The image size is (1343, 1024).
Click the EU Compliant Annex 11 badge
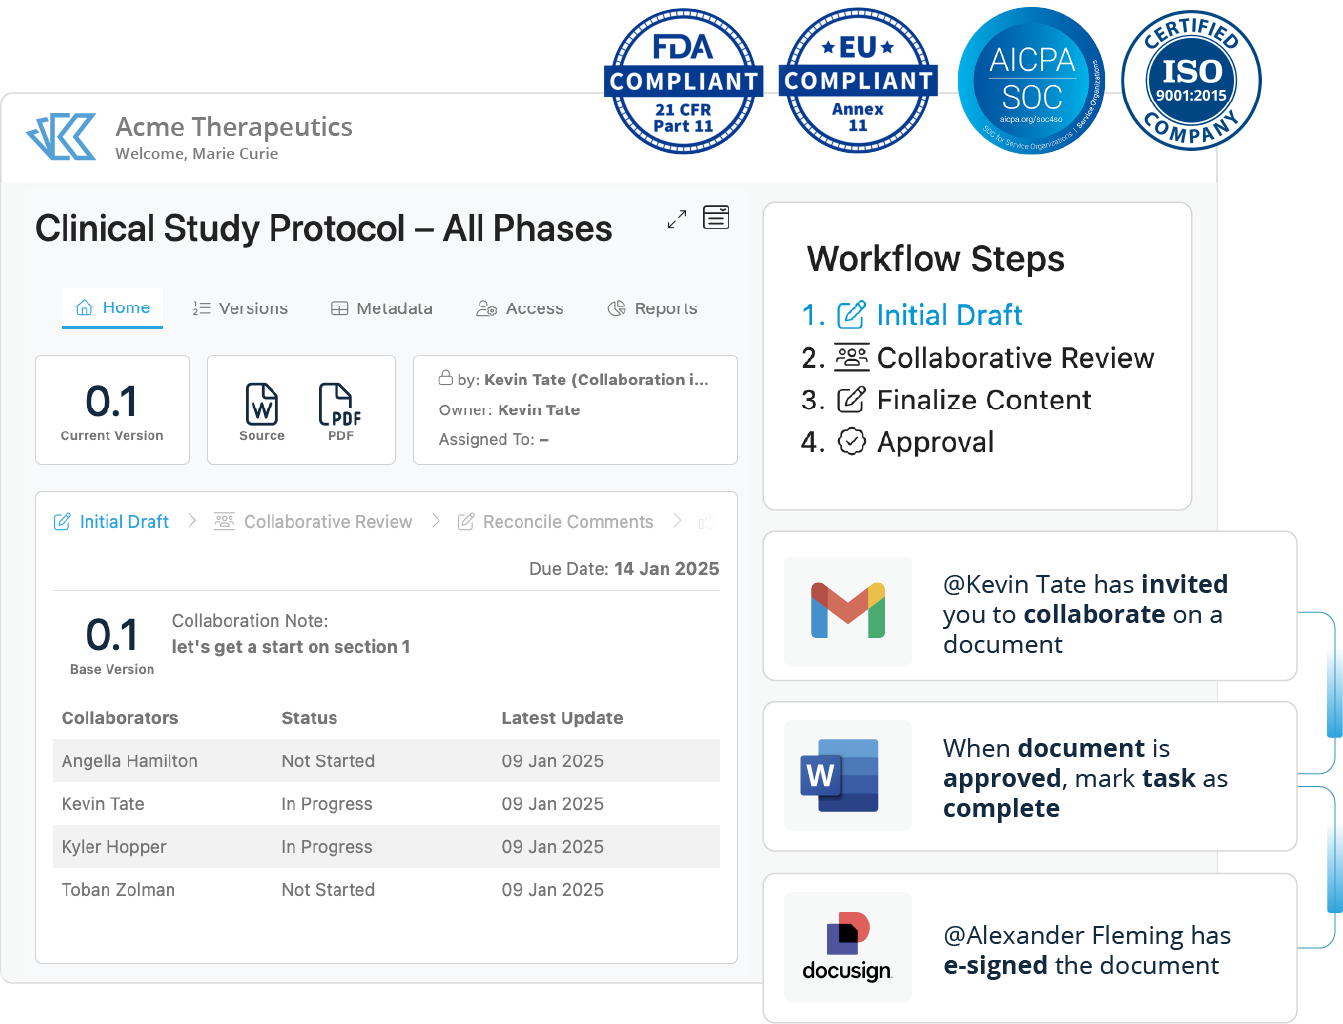(x=858, y=81)
